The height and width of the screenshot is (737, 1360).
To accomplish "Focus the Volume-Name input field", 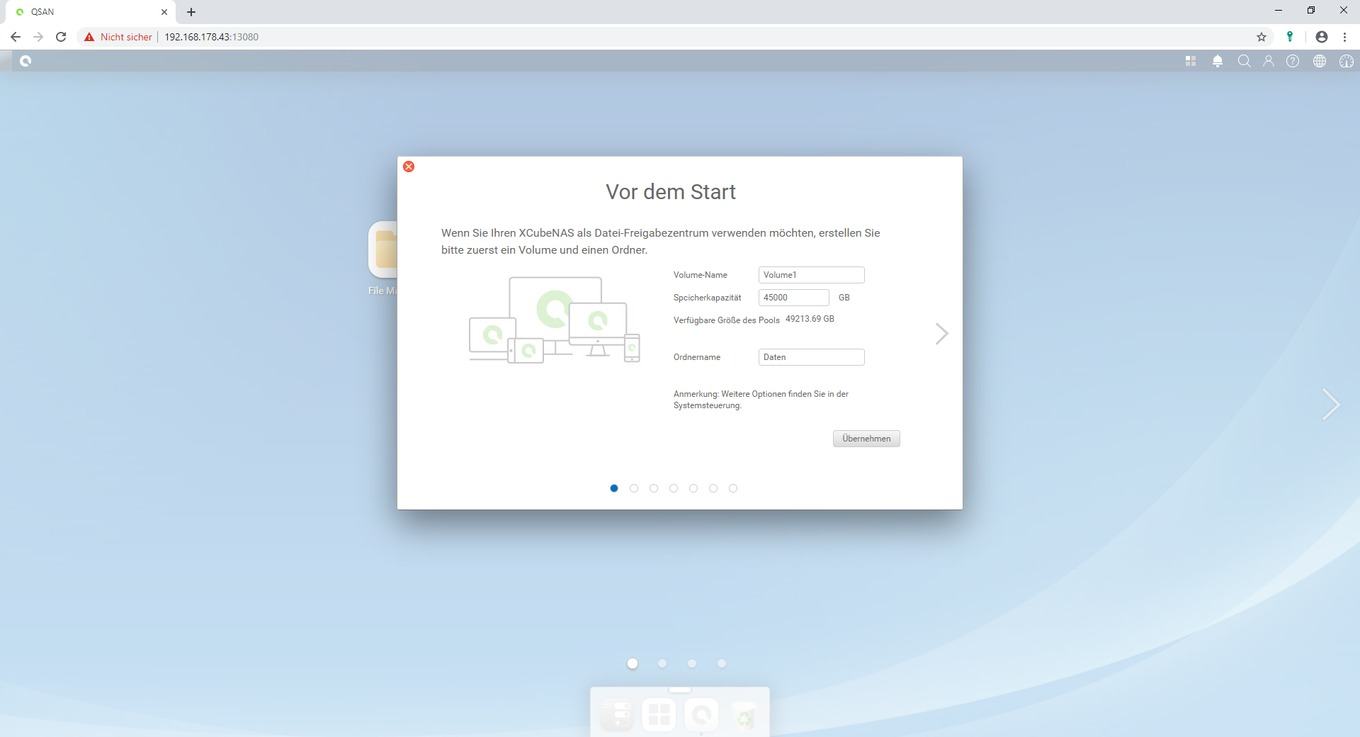I will 811,275.
